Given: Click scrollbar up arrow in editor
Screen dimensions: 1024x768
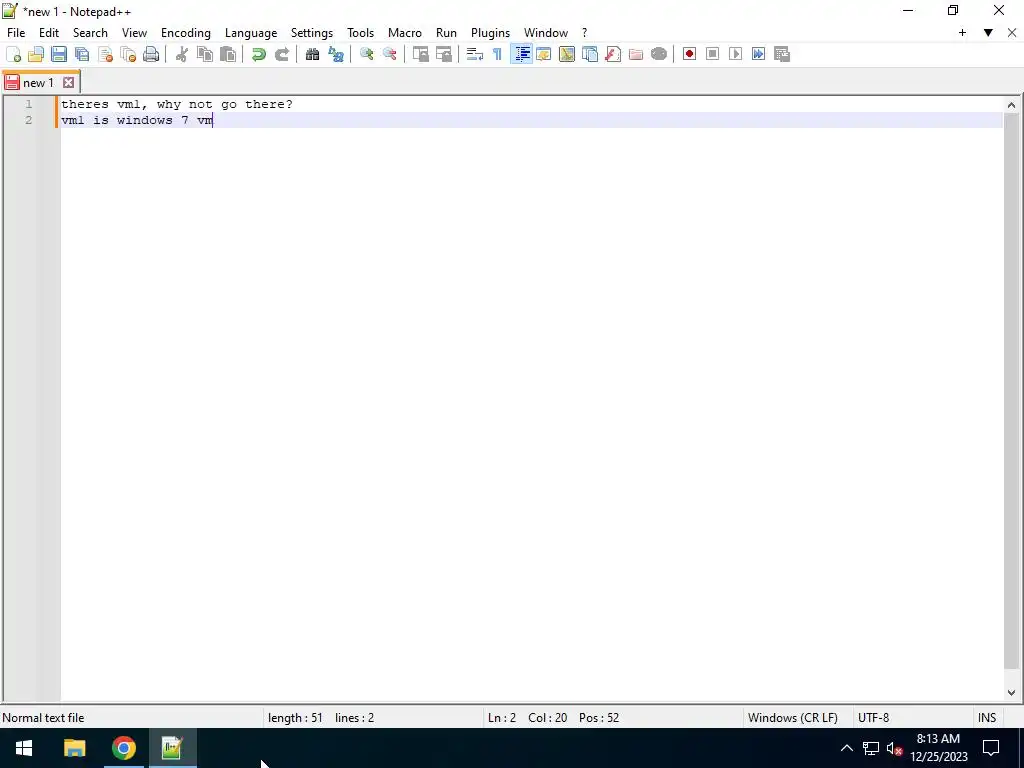Looking at the screenshot, I should (x=1011, y=105).
